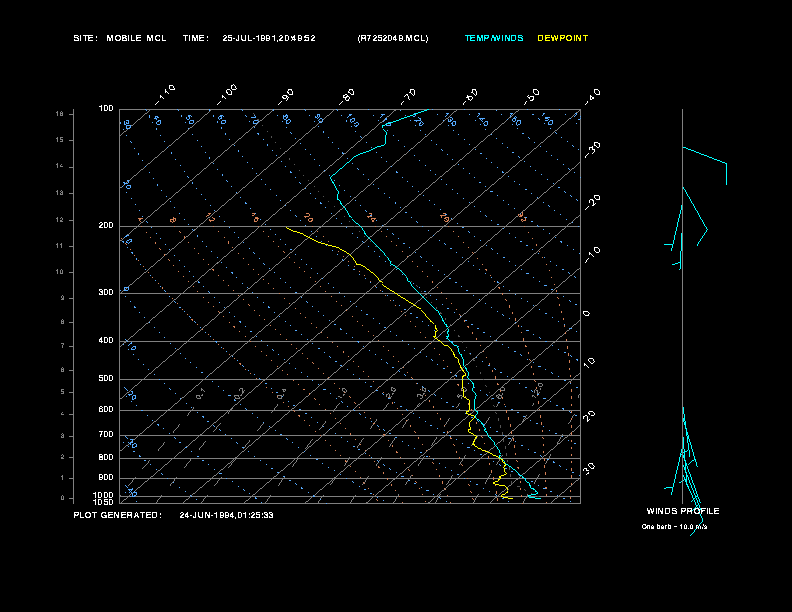Click the altitude scale label '1'

(63, 478)
